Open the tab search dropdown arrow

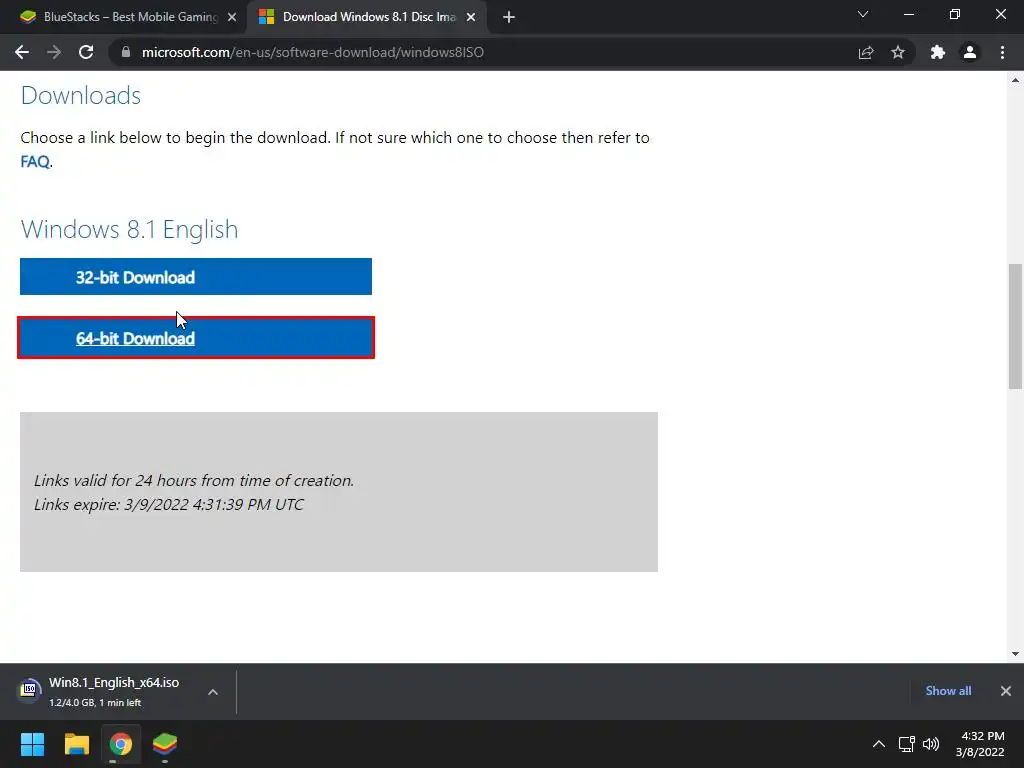pos(863,14)
